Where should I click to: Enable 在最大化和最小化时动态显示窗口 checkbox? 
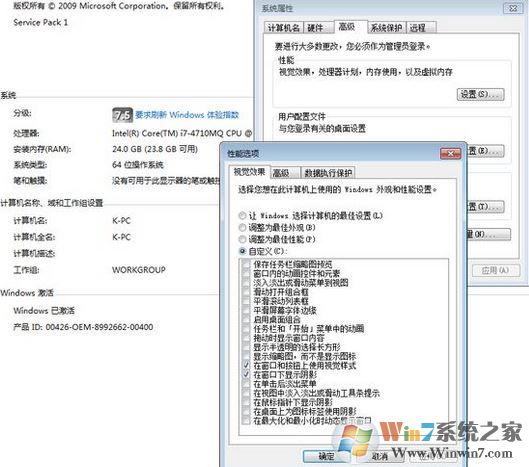coord(246,420)
